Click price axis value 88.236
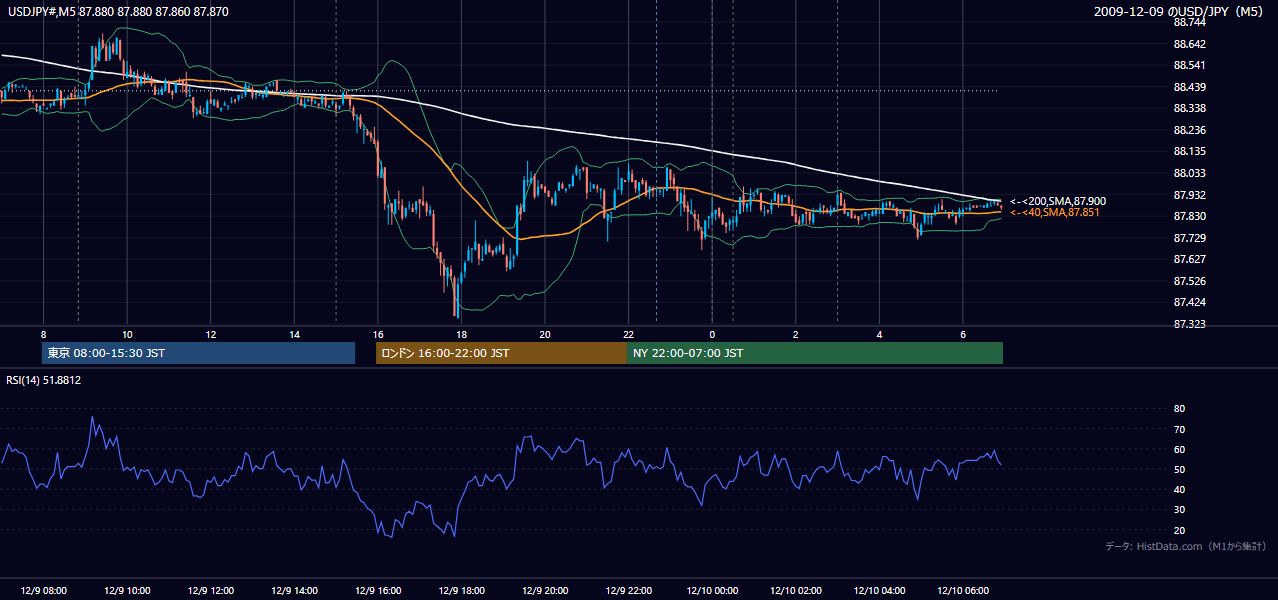The image size is (1278, 600). click(1191, 130)
